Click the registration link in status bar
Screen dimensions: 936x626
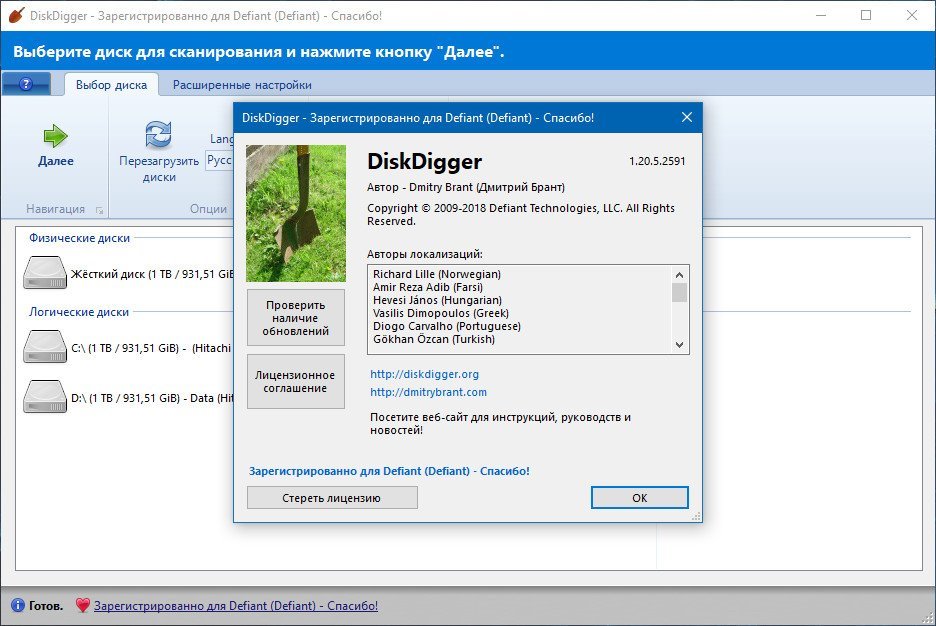(x=236, y=606)
